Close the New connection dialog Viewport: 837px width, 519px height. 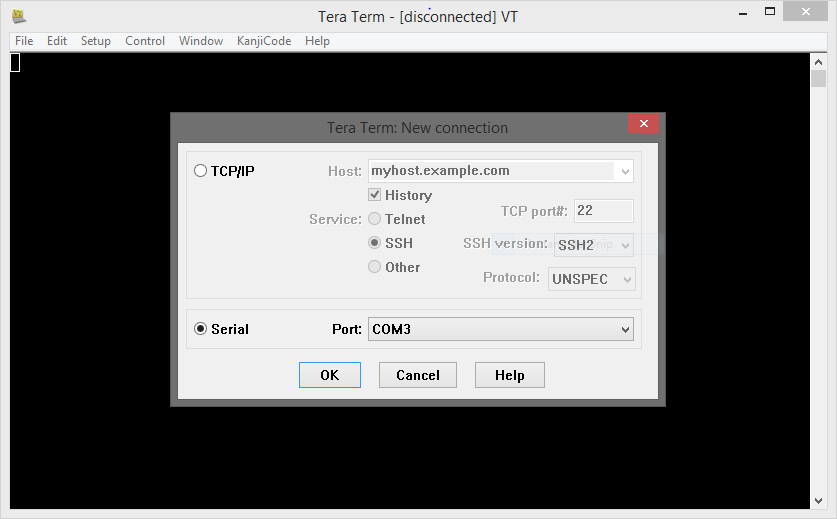pos(643,123)
